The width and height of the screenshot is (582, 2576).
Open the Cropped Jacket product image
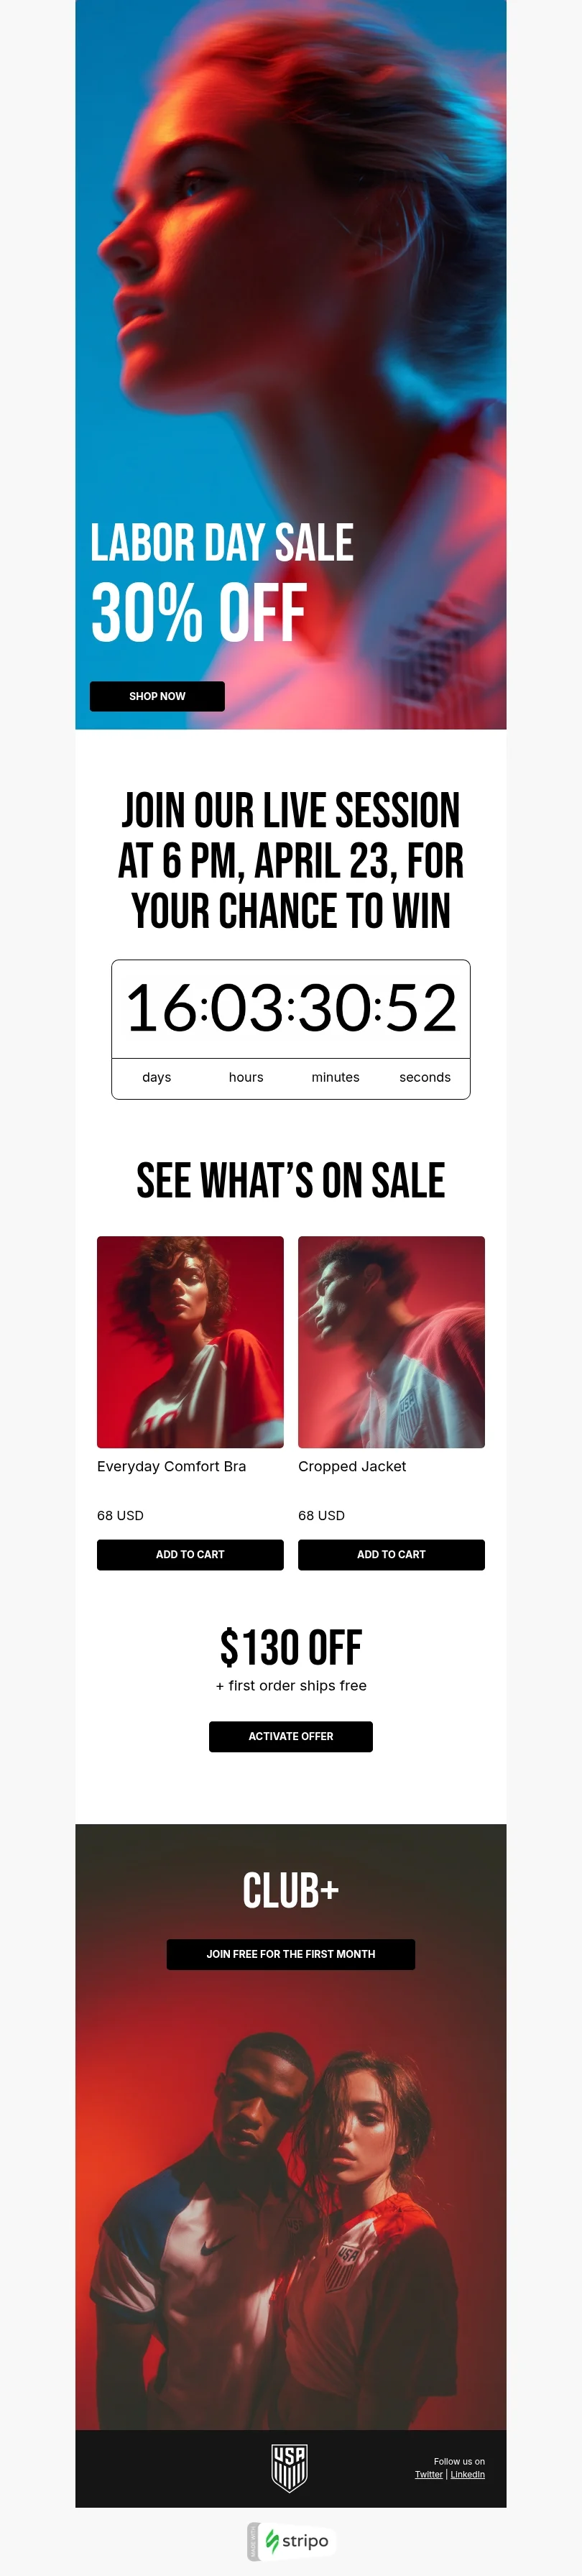click(391, 1341)
